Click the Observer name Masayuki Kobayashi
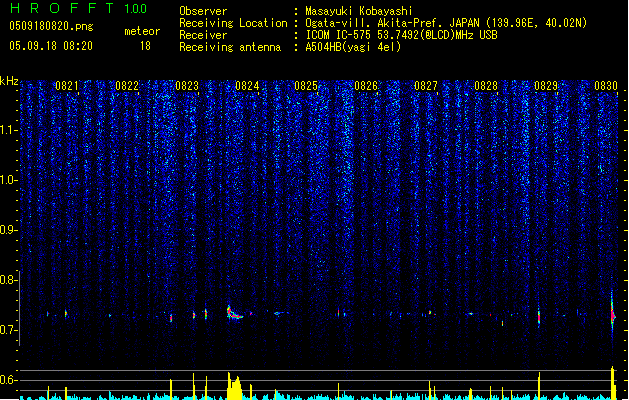This screenshot has height=400, width=629. 359,11
